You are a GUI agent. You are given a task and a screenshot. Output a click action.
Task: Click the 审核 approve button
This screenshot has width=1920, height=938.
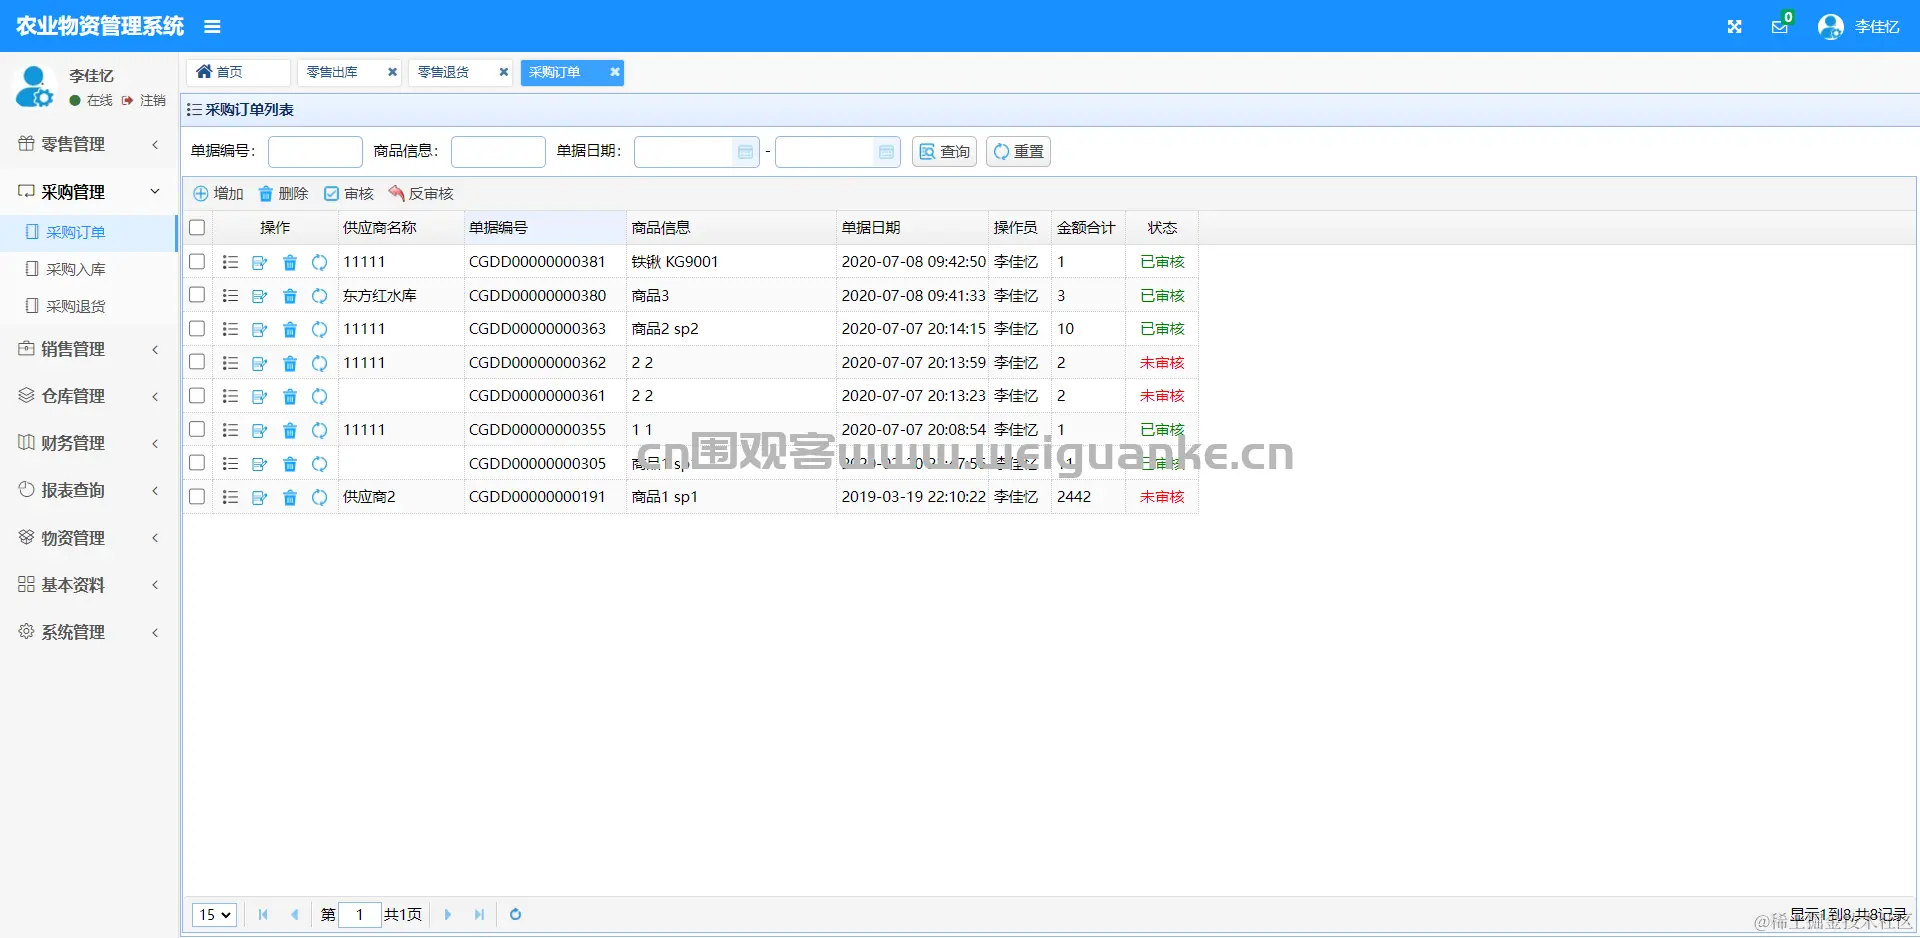[348, 194]
